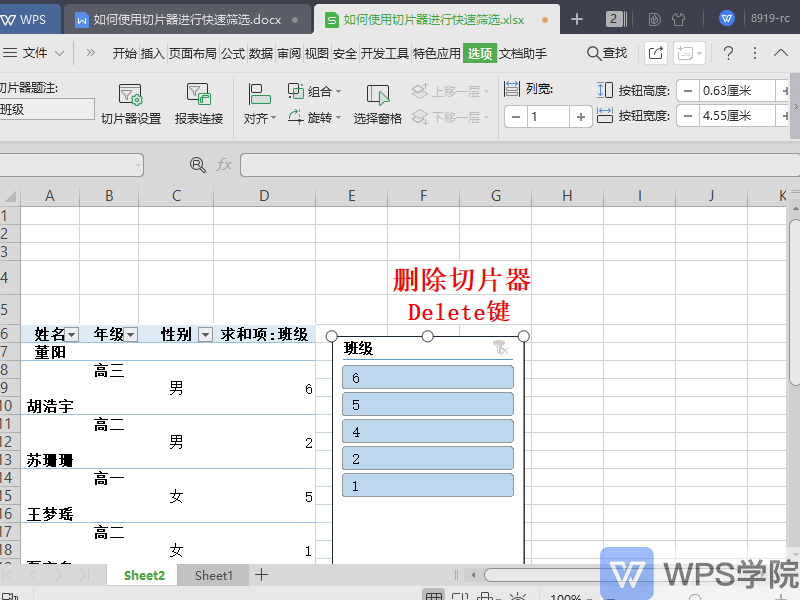Decrease the button height (按钮高度) value
Screen dimensions: 800x600
pyautogui.click(x=688, y=91)
